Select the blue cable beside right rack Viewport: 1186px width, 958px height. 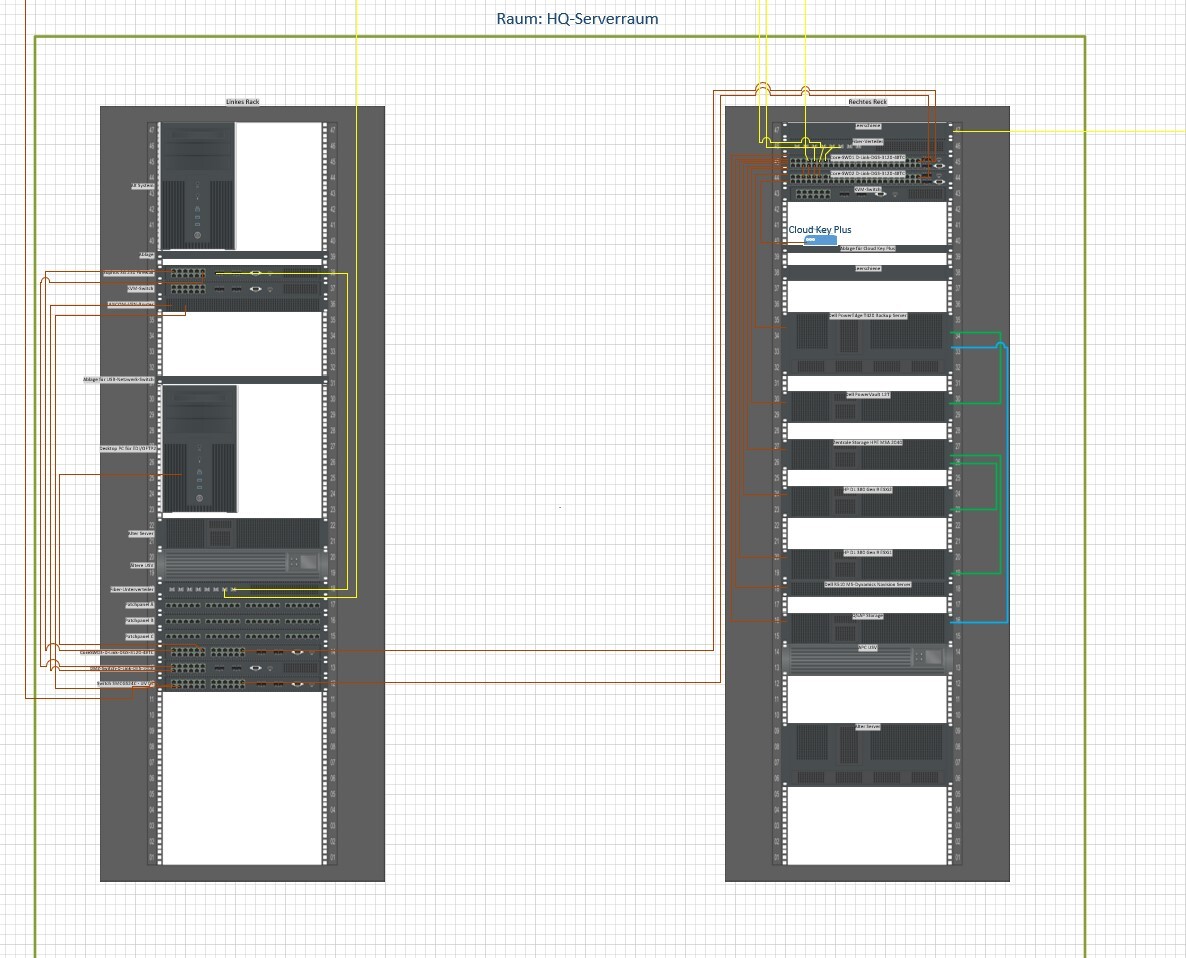(1006, 480)
